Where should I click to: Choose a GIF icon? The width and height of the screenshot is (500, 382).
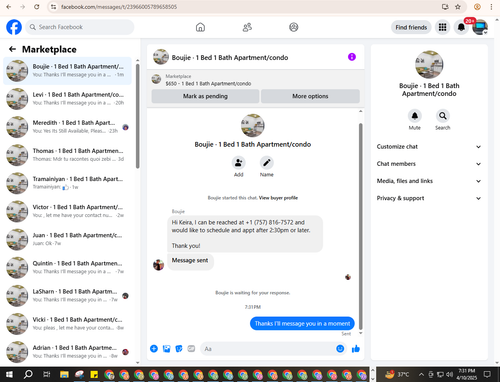point(191,349)
